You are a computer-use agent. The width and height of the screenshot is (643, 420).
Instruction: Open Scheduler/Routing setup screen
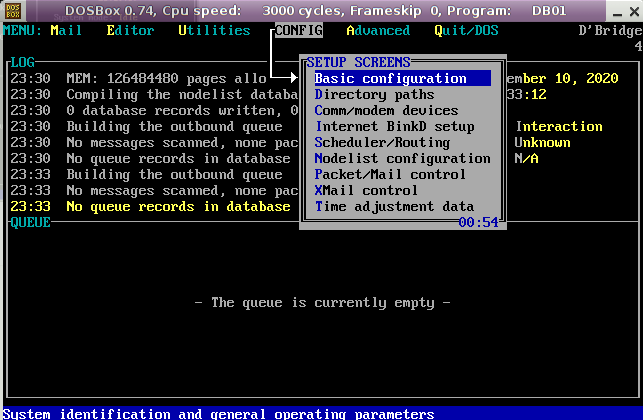coord(382,142)
